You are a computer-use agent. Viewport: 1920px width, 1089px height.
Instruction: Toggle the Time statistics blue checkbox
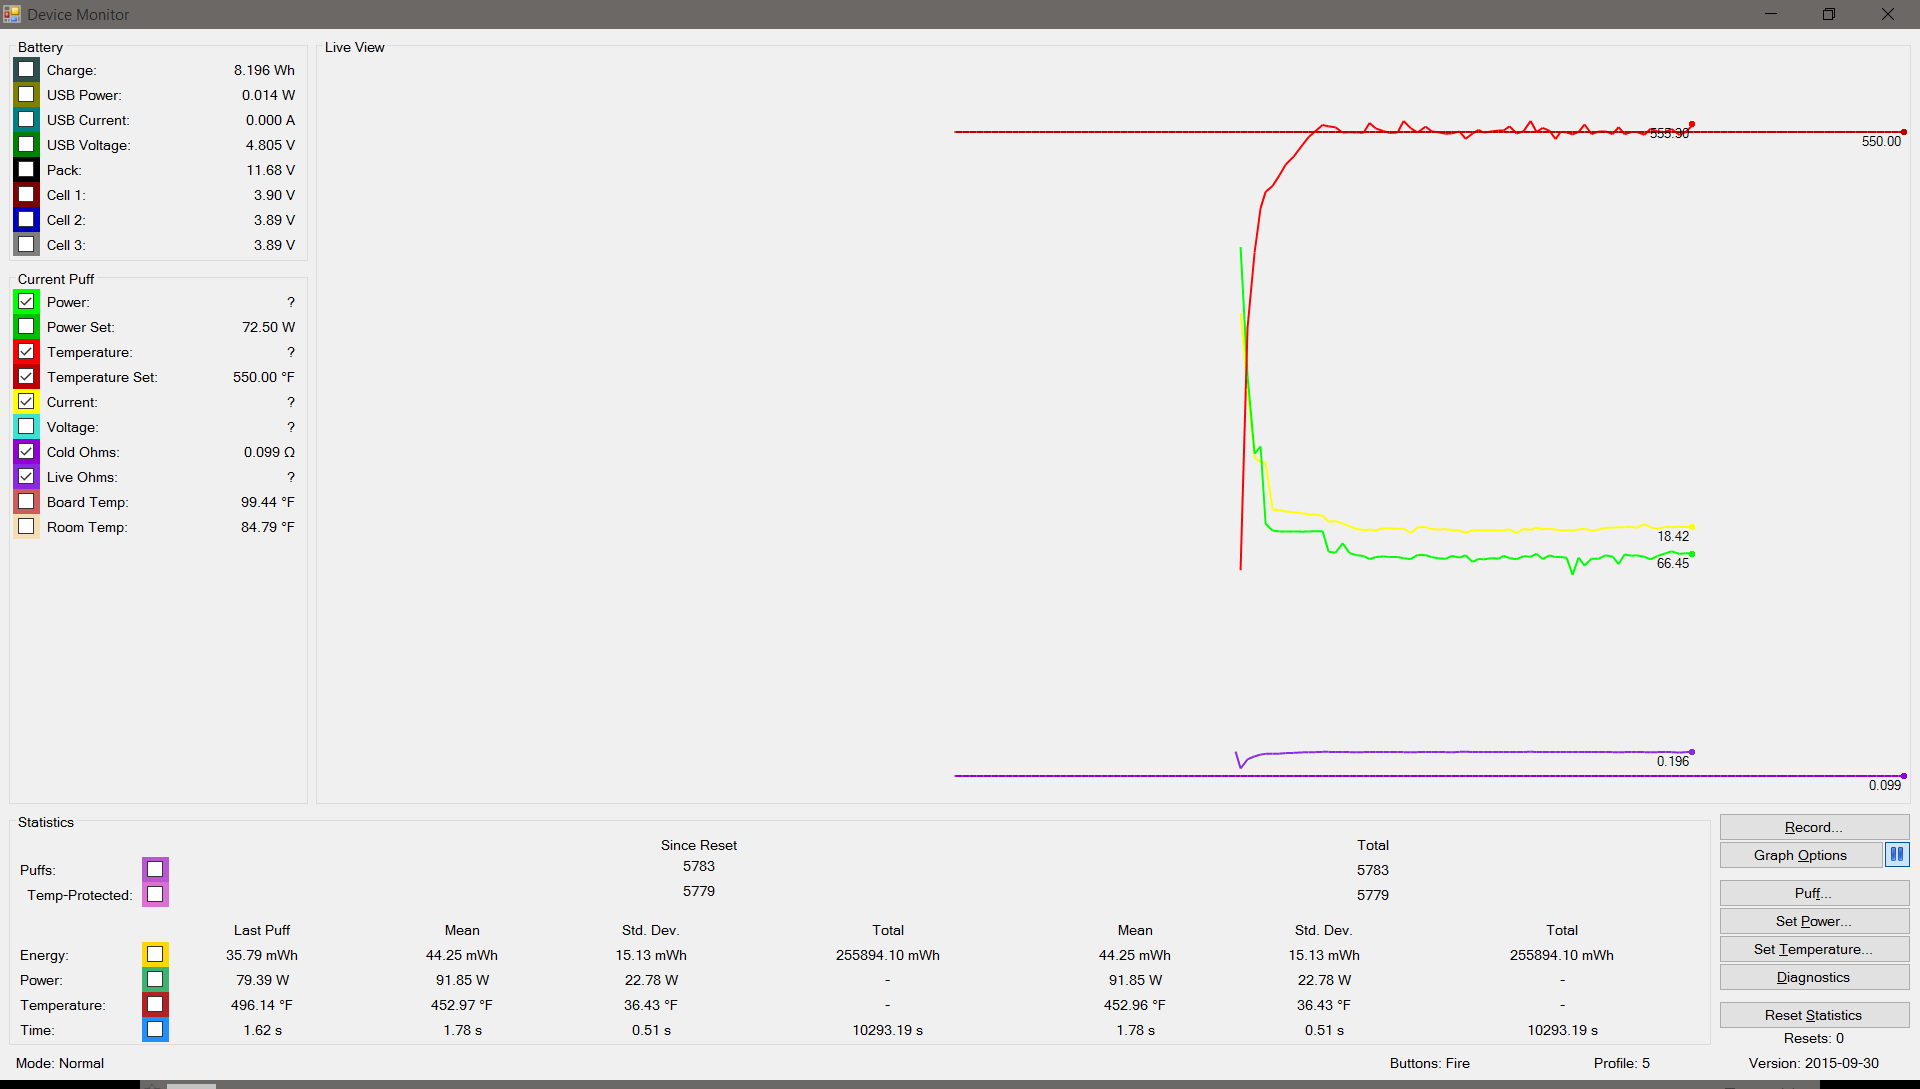[155, 1030]
